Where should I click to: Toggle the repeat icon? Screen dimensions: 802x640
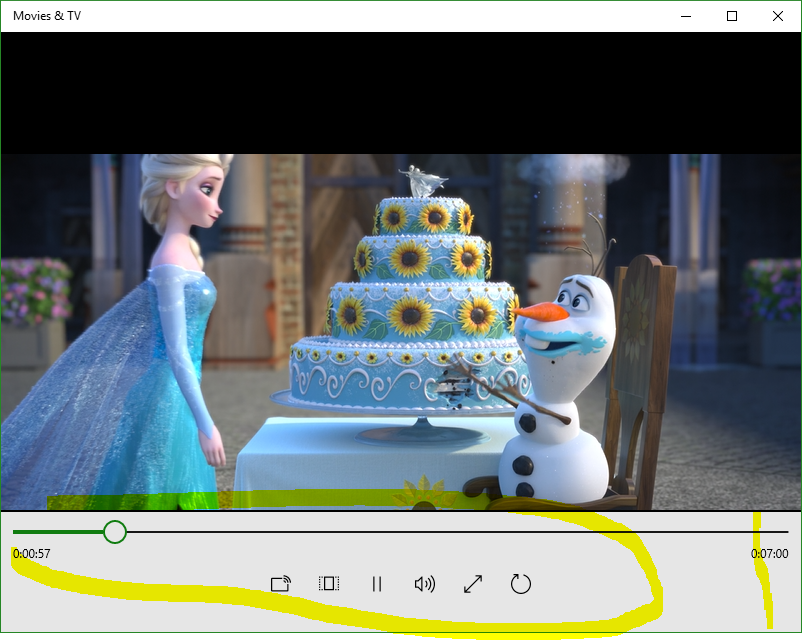[x=521, y=584]
